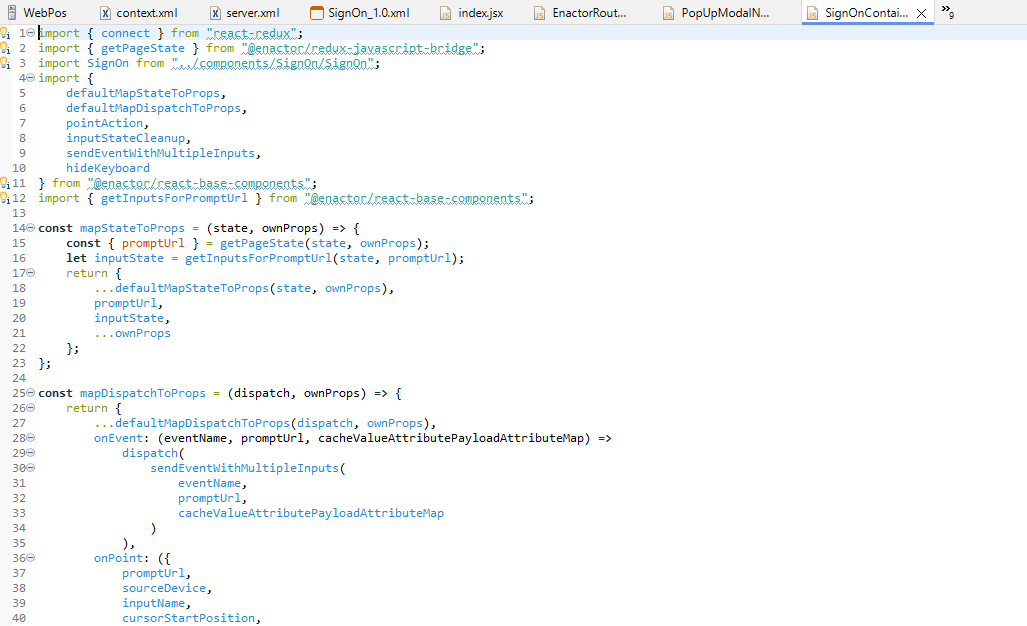
Task: Collapse the import block at line 4
Action: pyautogui.click(x=31, y=77)
